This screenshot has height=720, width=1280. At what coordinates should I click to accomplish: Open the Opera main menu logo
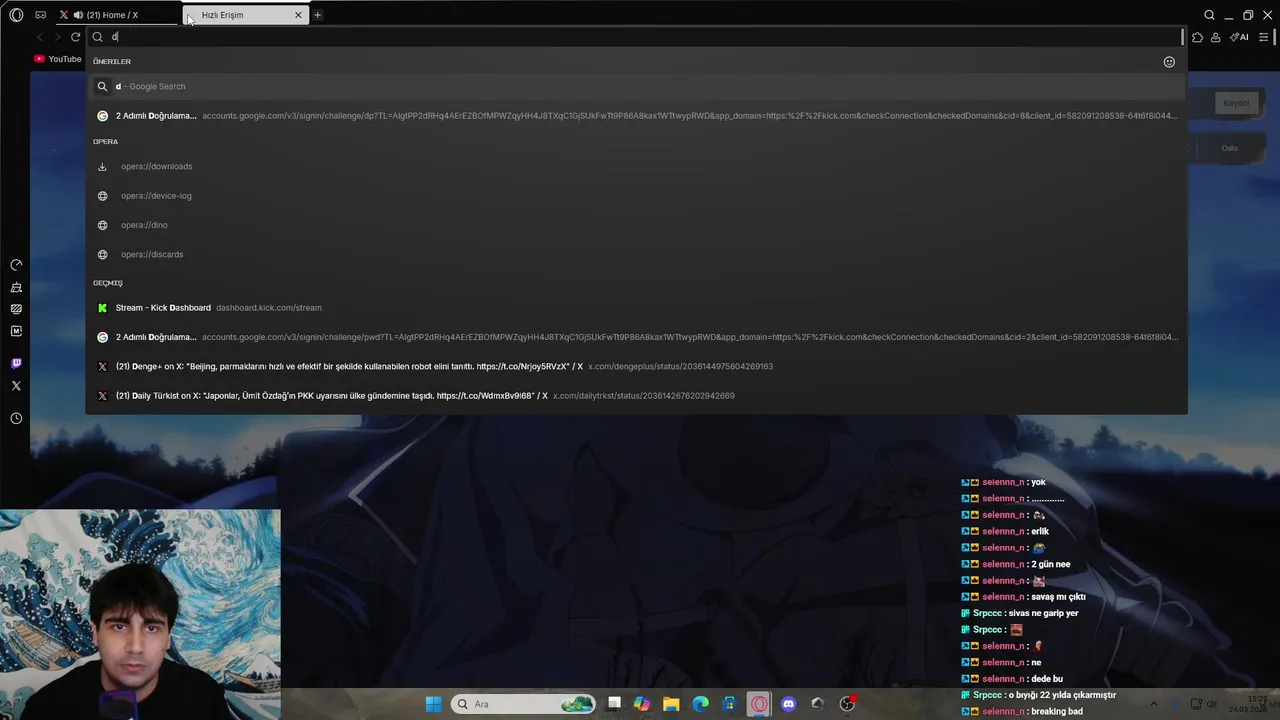[16, 15]
